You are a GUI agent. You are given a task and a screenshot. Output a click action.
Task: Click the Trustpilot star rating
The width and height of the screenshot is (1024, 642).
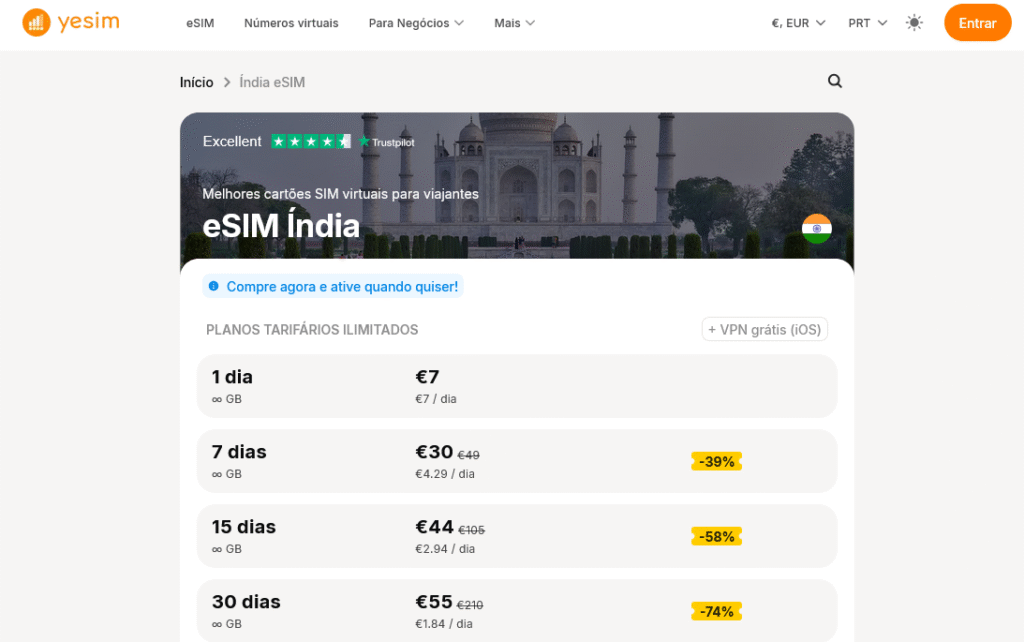(311, 142)
